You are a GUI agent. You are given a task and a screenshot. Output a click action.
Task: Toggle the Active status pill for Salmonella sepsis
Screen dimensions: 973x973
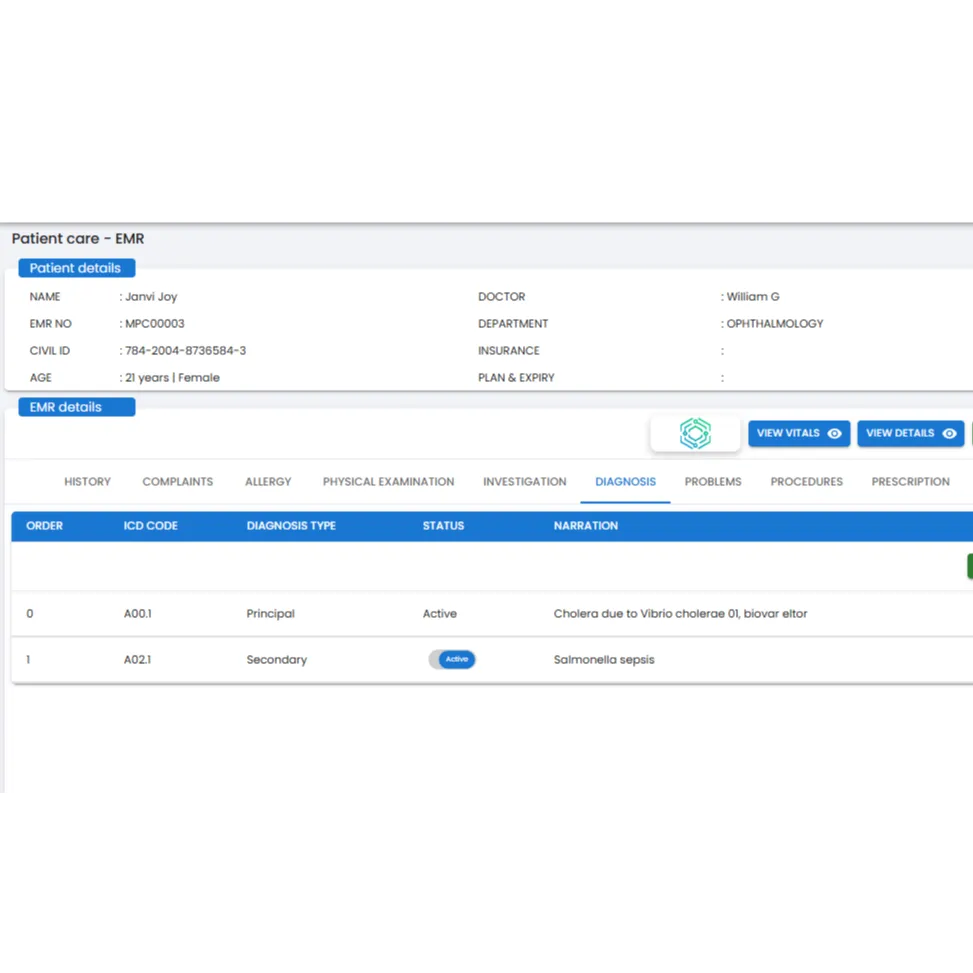(452, 659)
